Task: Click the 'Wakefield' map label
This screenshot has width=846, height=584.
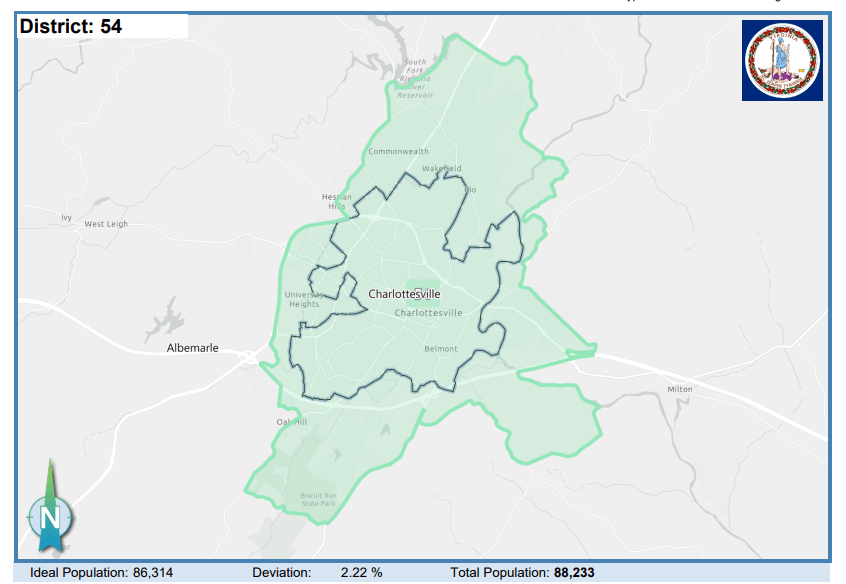Action: [441, 168]
